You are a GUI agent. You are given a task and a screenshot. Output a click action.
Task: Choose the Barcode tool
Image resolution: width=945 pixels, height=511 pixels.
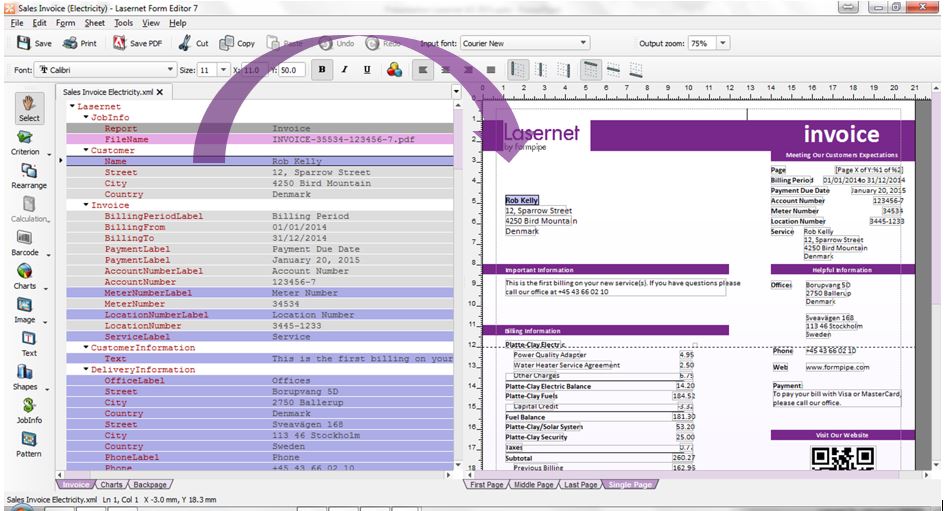[28, 243]
